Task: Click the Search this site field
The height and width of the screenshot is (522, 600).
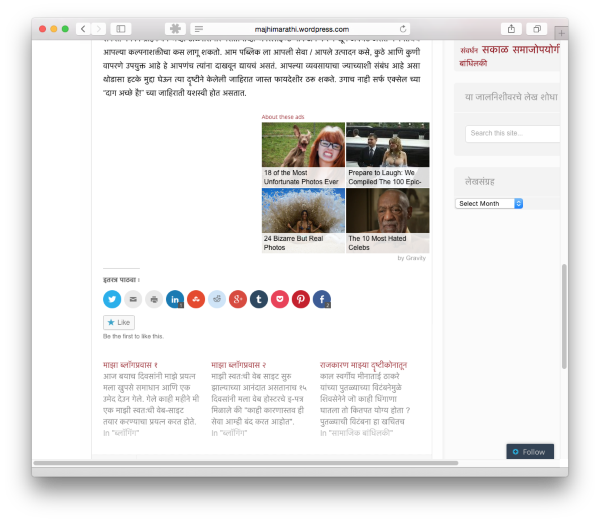Action: pyautogui.click(x=513, y=134)
